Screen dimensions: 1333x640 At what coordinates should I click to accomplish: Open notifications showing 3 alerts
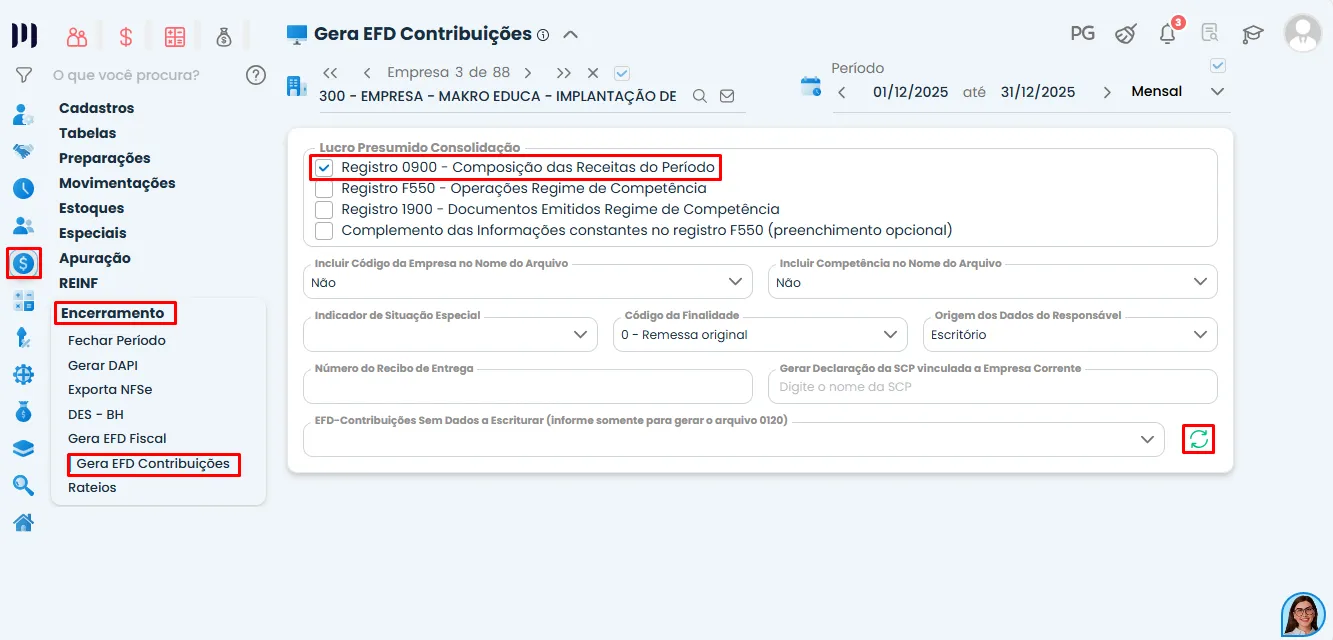point(1166,33)
